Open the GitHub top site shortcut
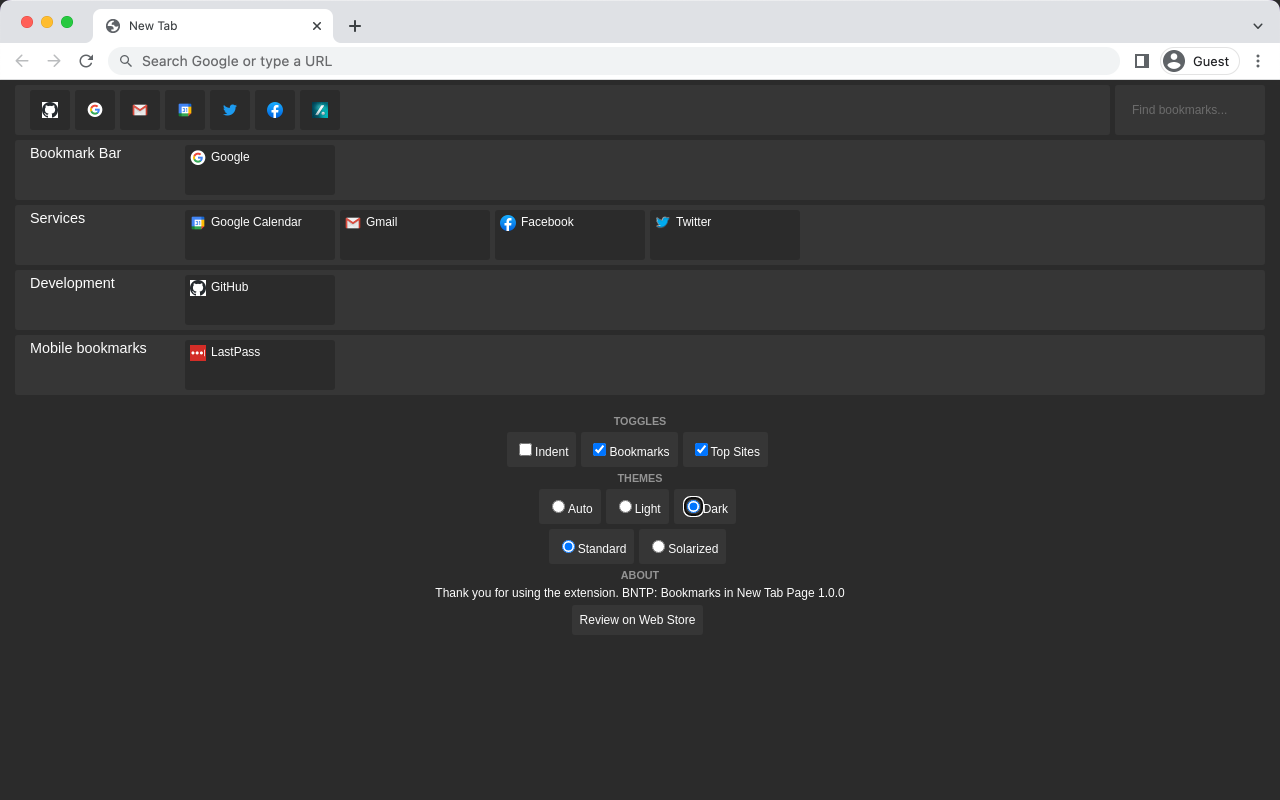This screenshot has width=1280, height=800. [49, 110]
